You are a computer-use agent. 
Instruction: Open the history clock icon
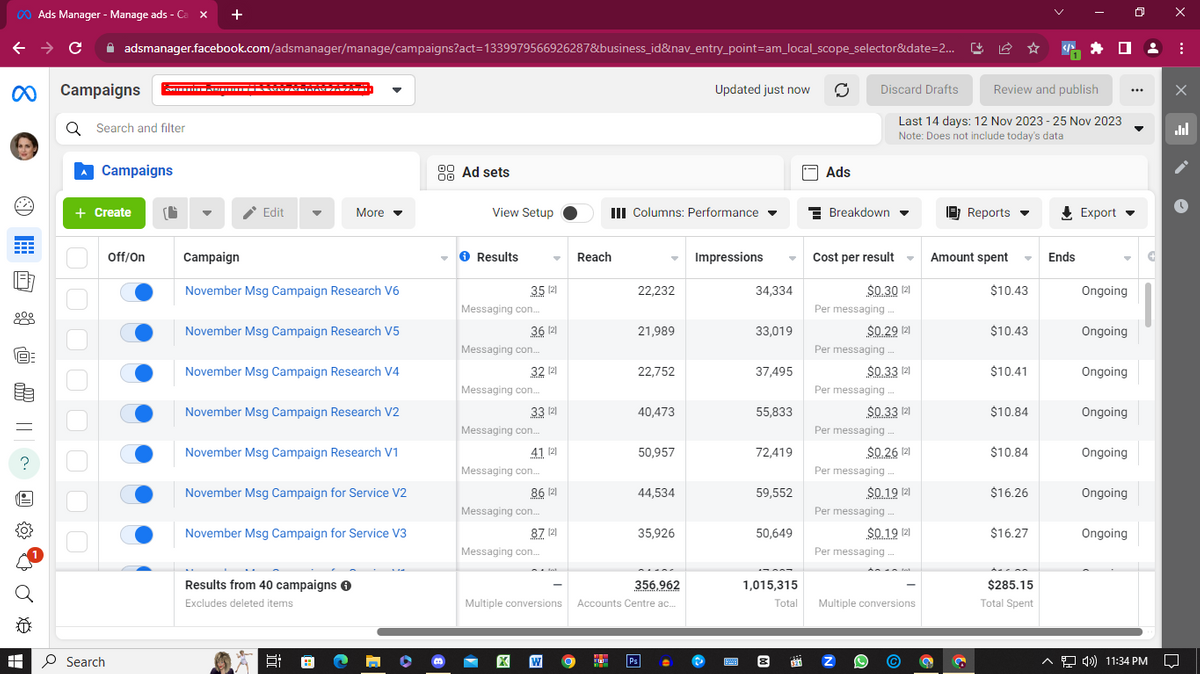[1180, 205]
